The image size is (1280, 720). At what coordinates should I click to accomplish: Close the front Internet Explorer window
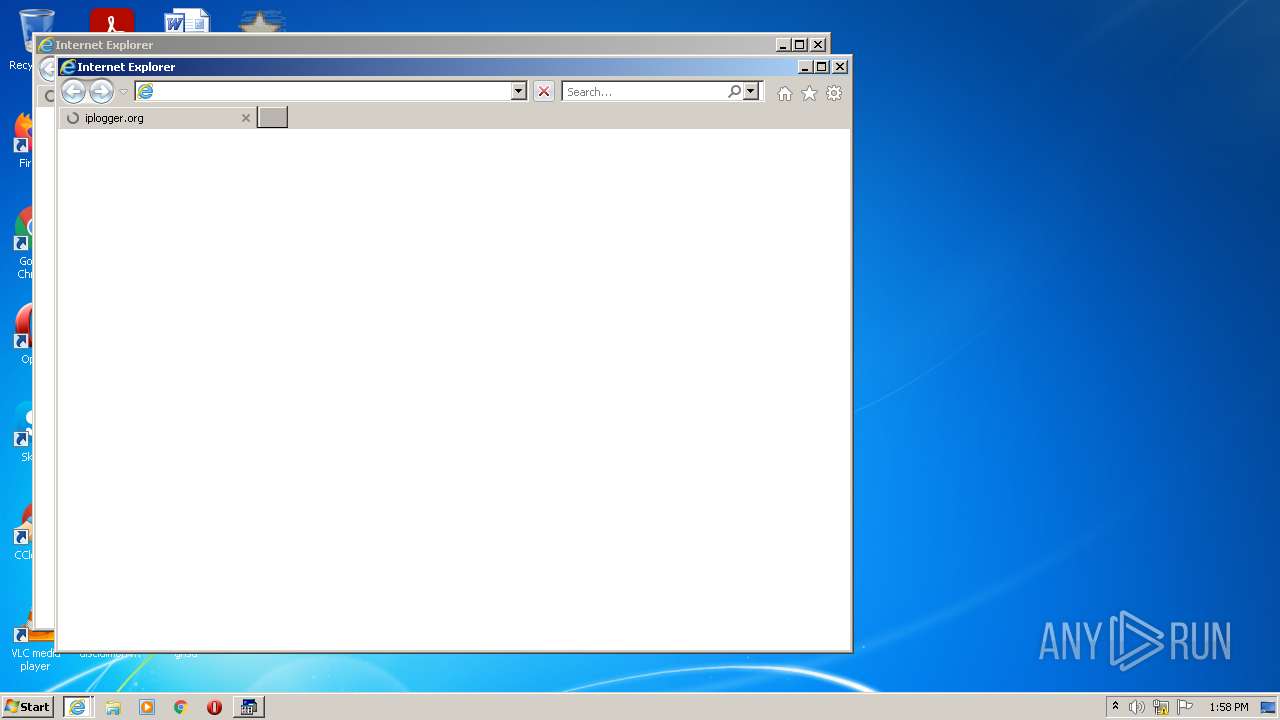coord(840,67)
